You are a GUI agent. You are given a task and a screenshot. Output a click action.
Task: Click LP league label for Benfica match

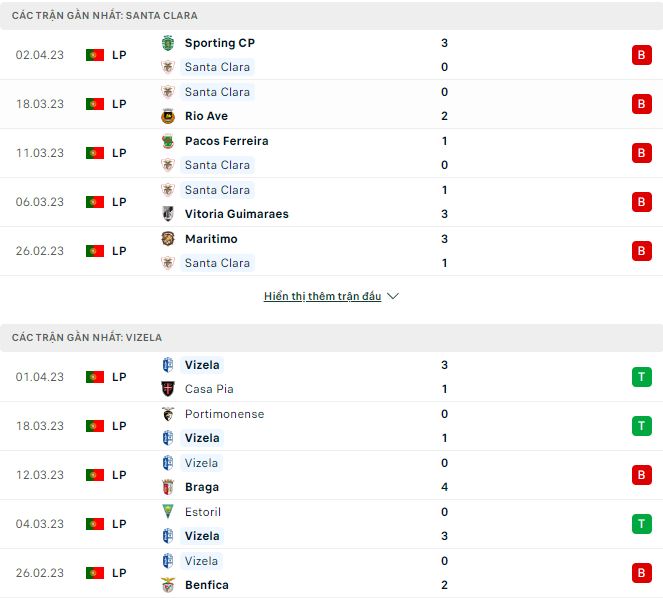tap(119, 573)
